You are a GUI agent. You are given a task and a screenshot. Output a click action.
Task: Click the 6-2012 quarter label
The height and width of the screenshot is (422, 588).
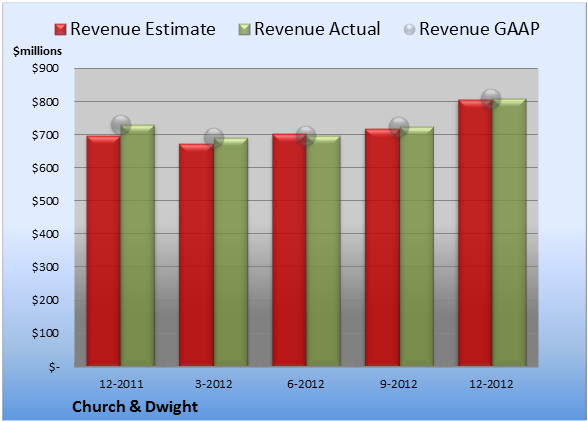[306, 384]
